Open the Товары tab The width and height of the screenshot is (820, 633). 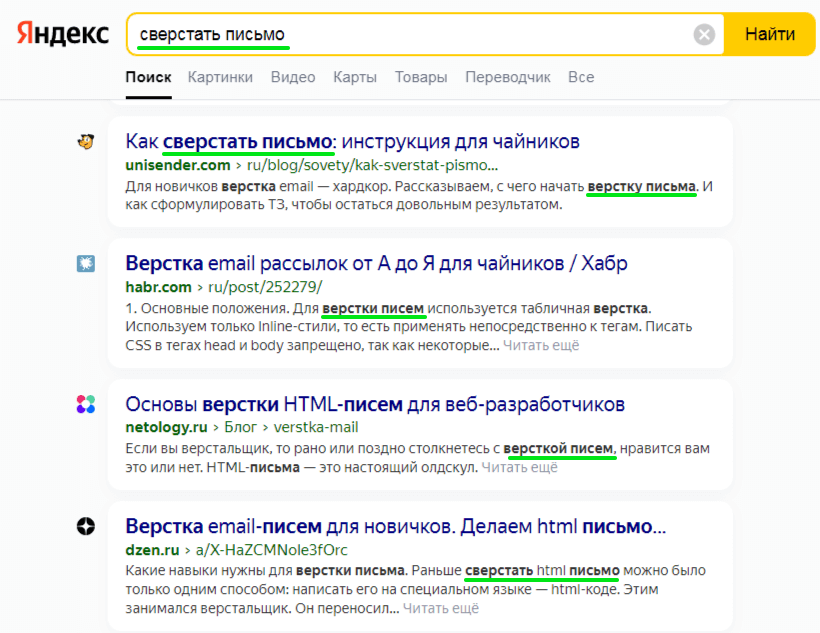coord(421,77)
